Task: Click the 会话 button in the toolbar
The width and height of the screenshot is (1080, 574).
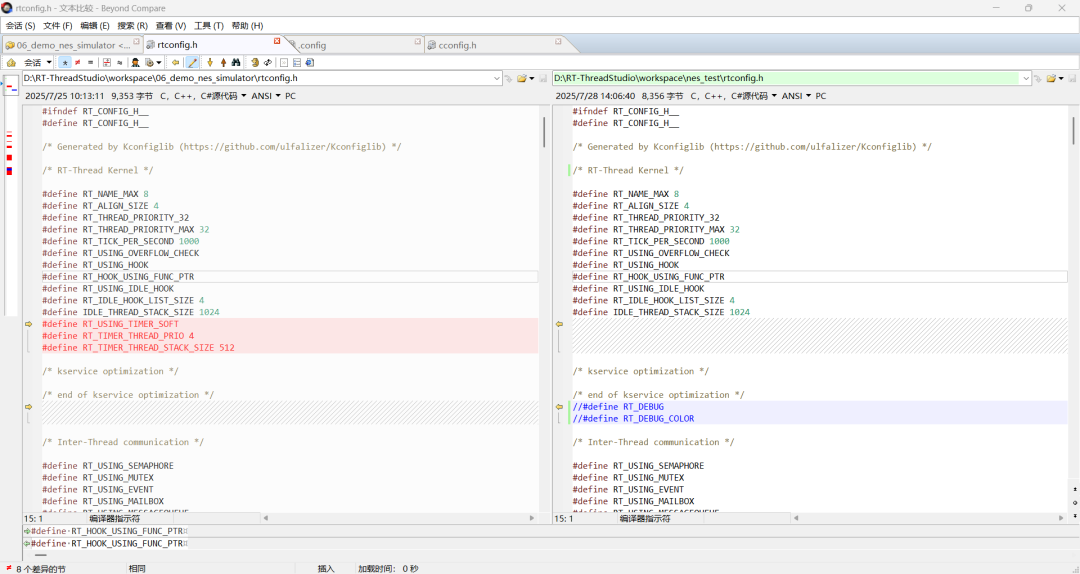Action: 34,62
